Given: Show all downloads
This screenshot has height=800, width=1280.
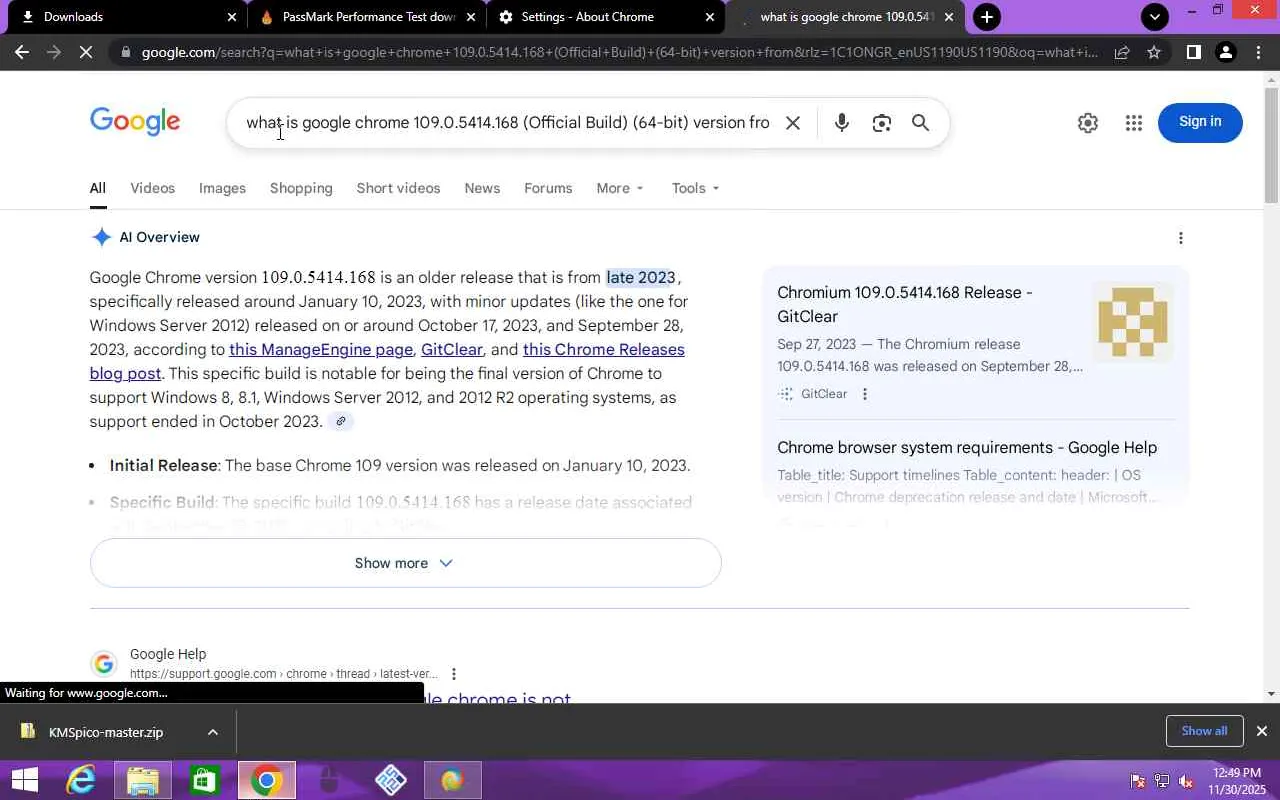Looking at the screenshot, I should tap(1204, 731).
